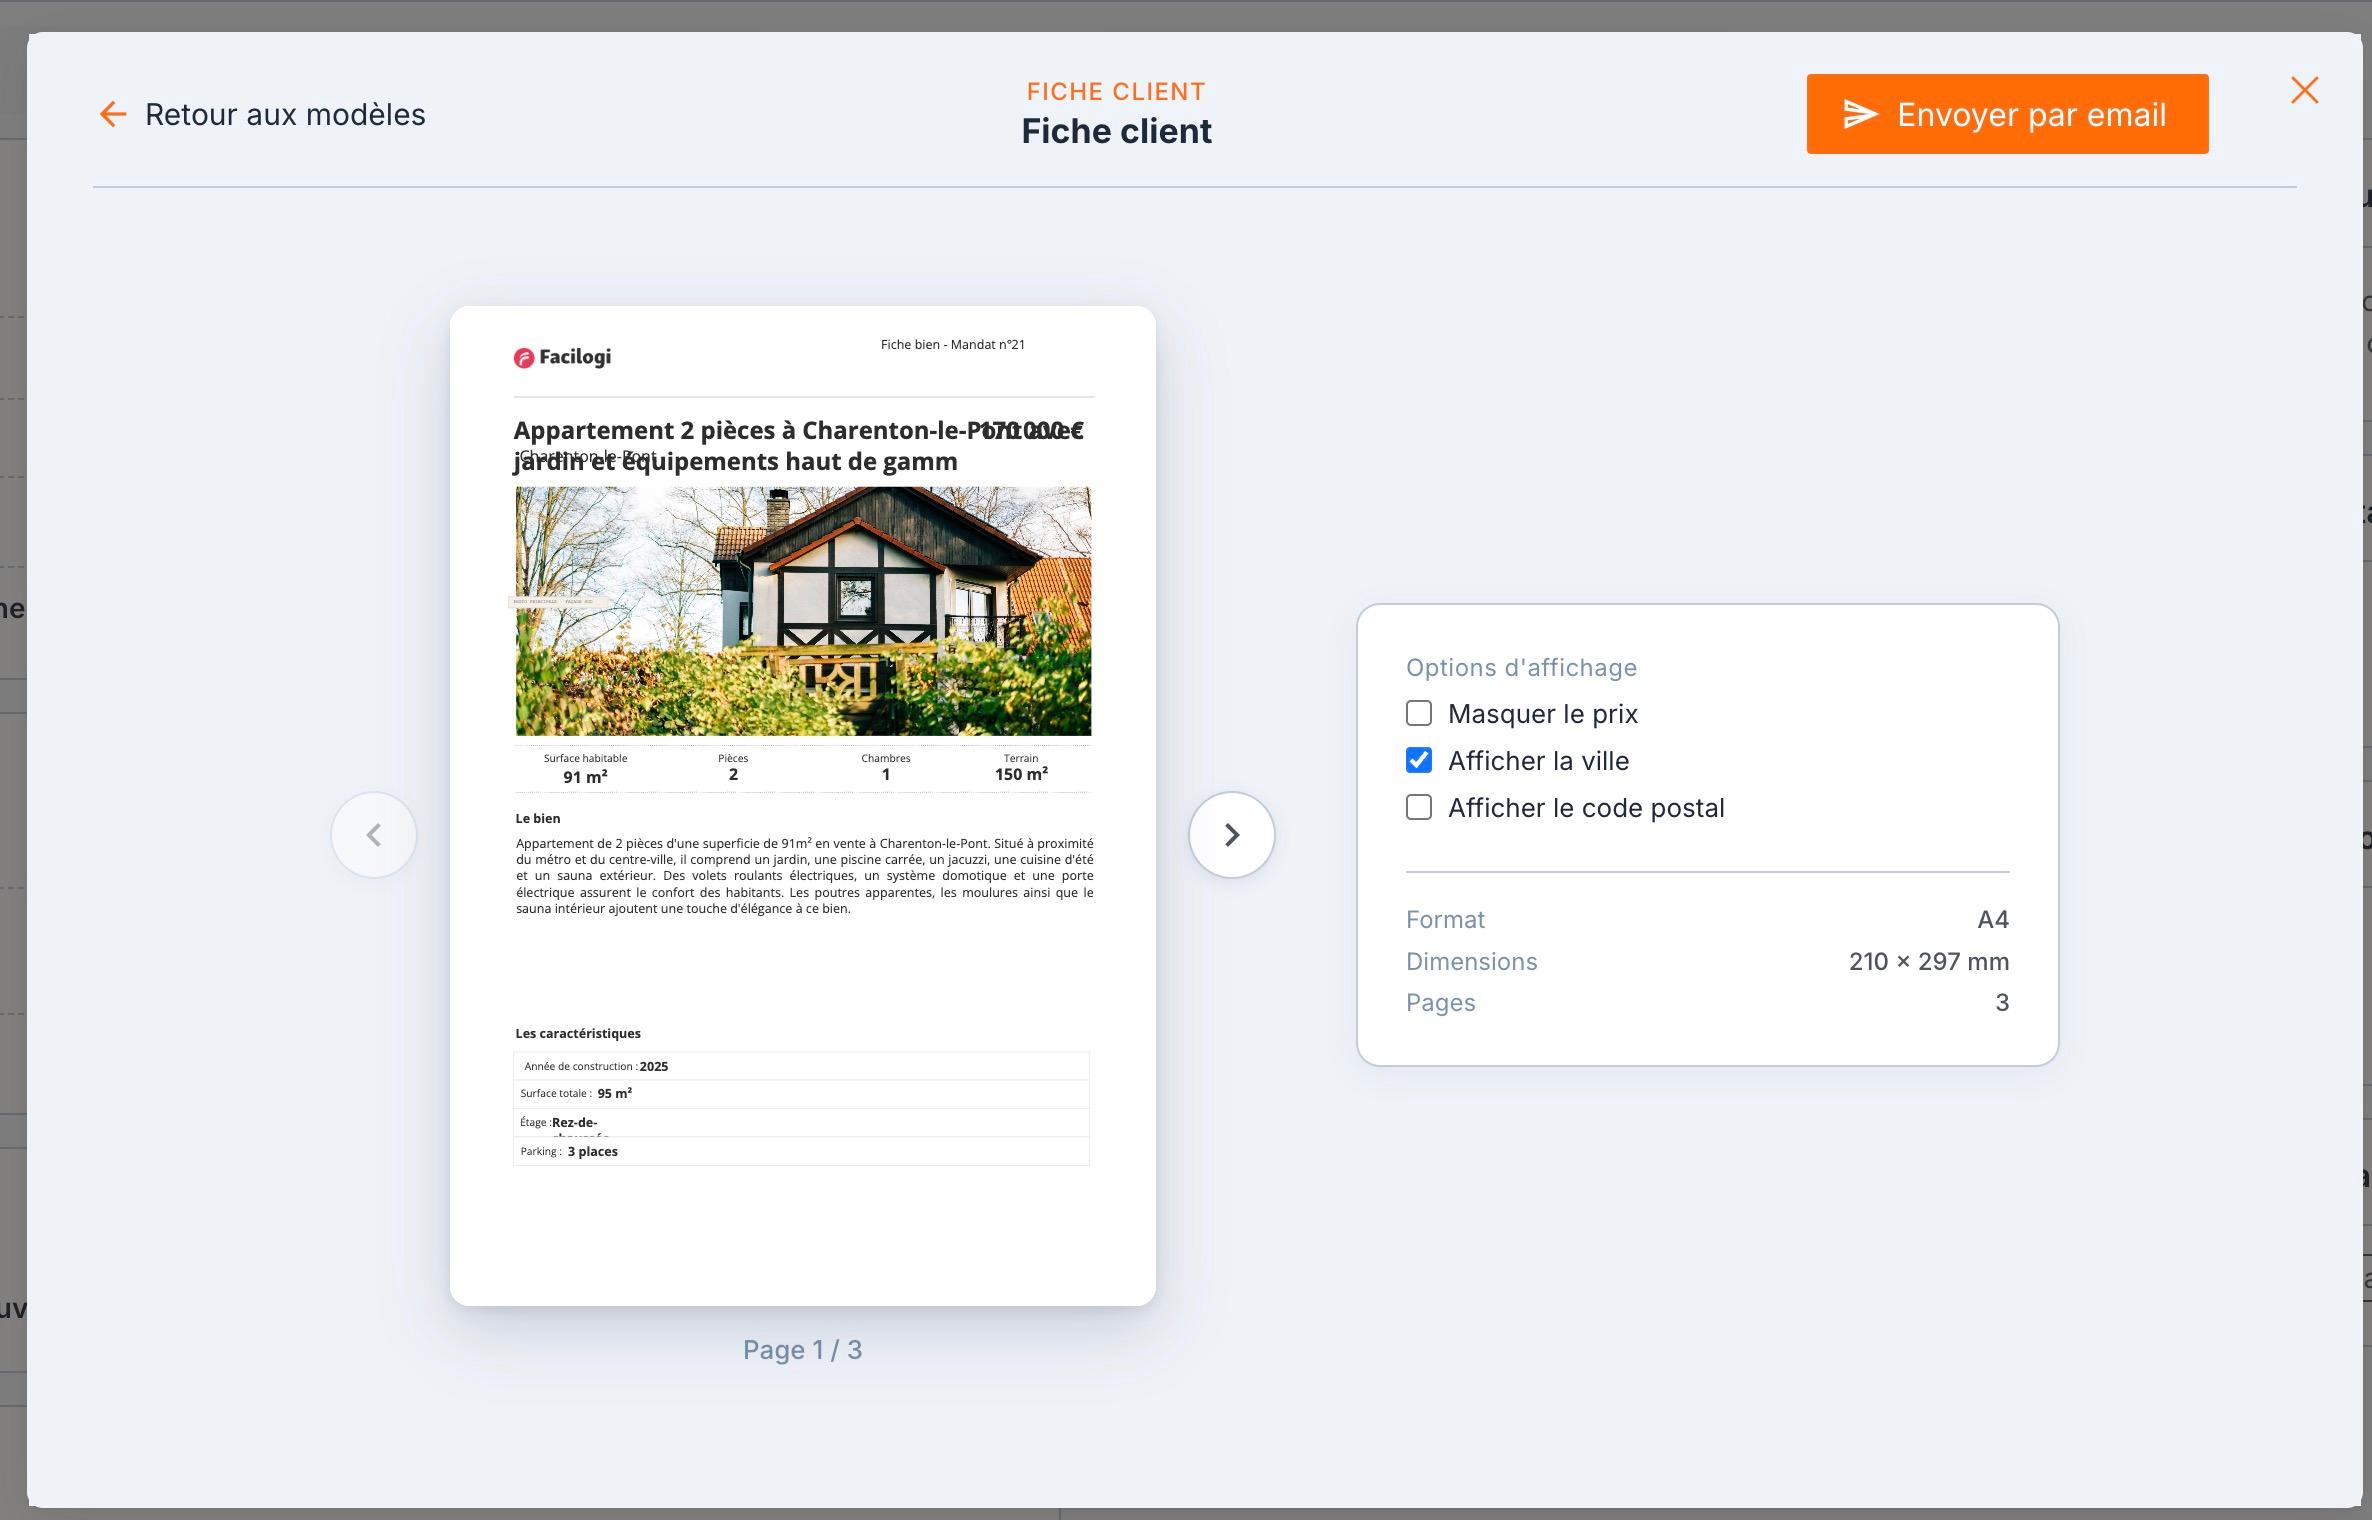The width and height of the screenshot is (2372, 1520).
Task: Click Retour aux modèles link text
Action: coord(285,114)
